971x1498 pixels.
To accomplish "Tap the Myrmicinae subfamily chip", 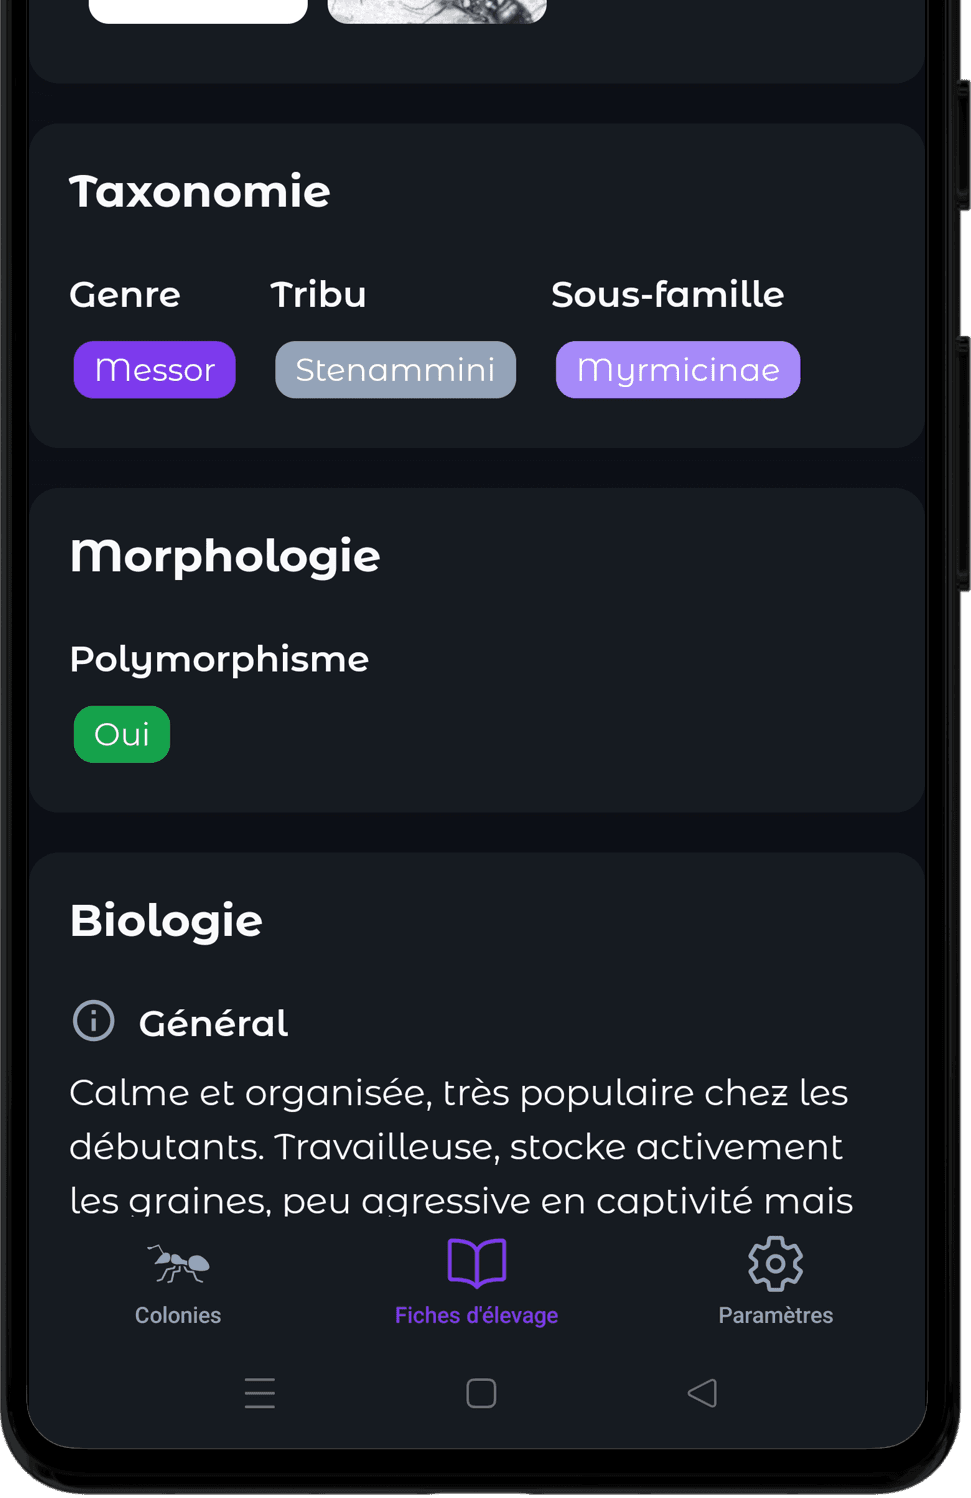I will pyautogui.click(x=678, y=369).
